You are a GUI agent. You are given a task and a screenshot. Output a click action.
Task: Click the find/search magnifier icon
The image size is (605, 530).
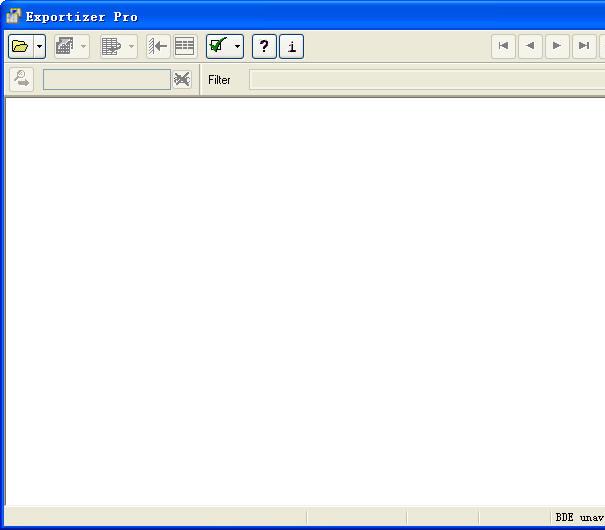(x=21, y=79)
